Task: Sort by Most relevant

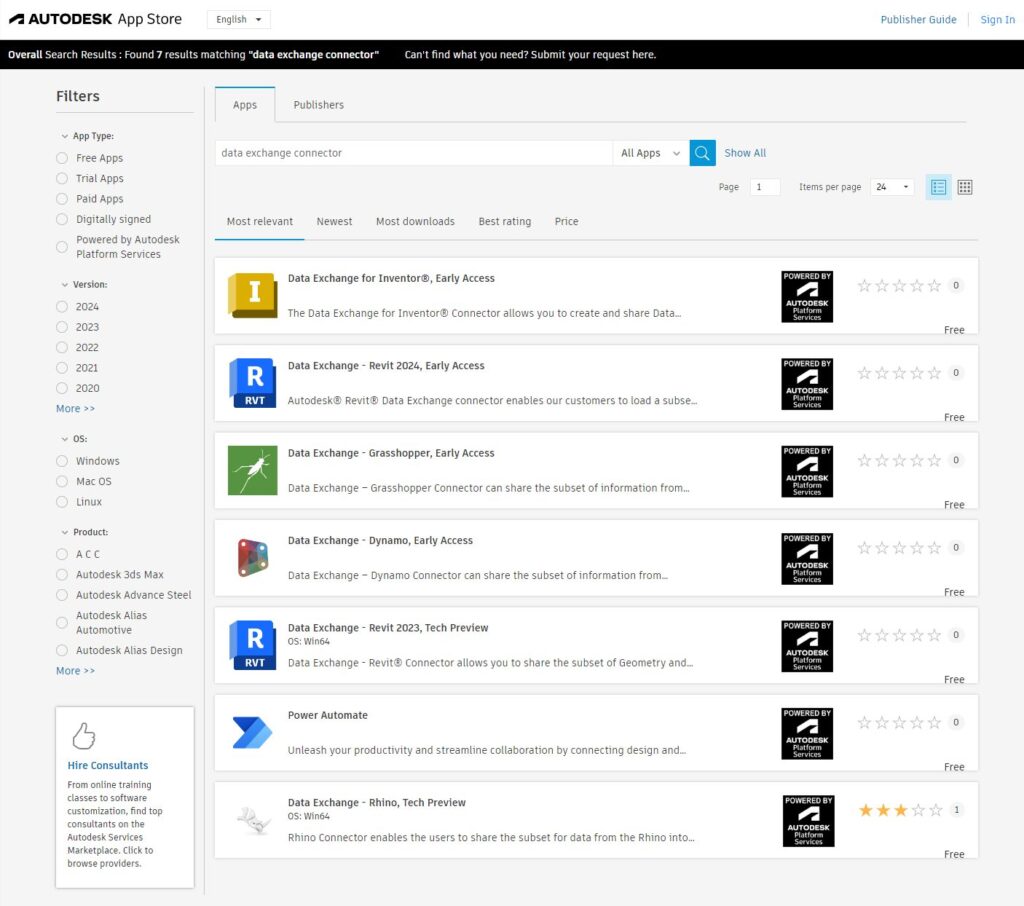Action: tap(260, 221)
